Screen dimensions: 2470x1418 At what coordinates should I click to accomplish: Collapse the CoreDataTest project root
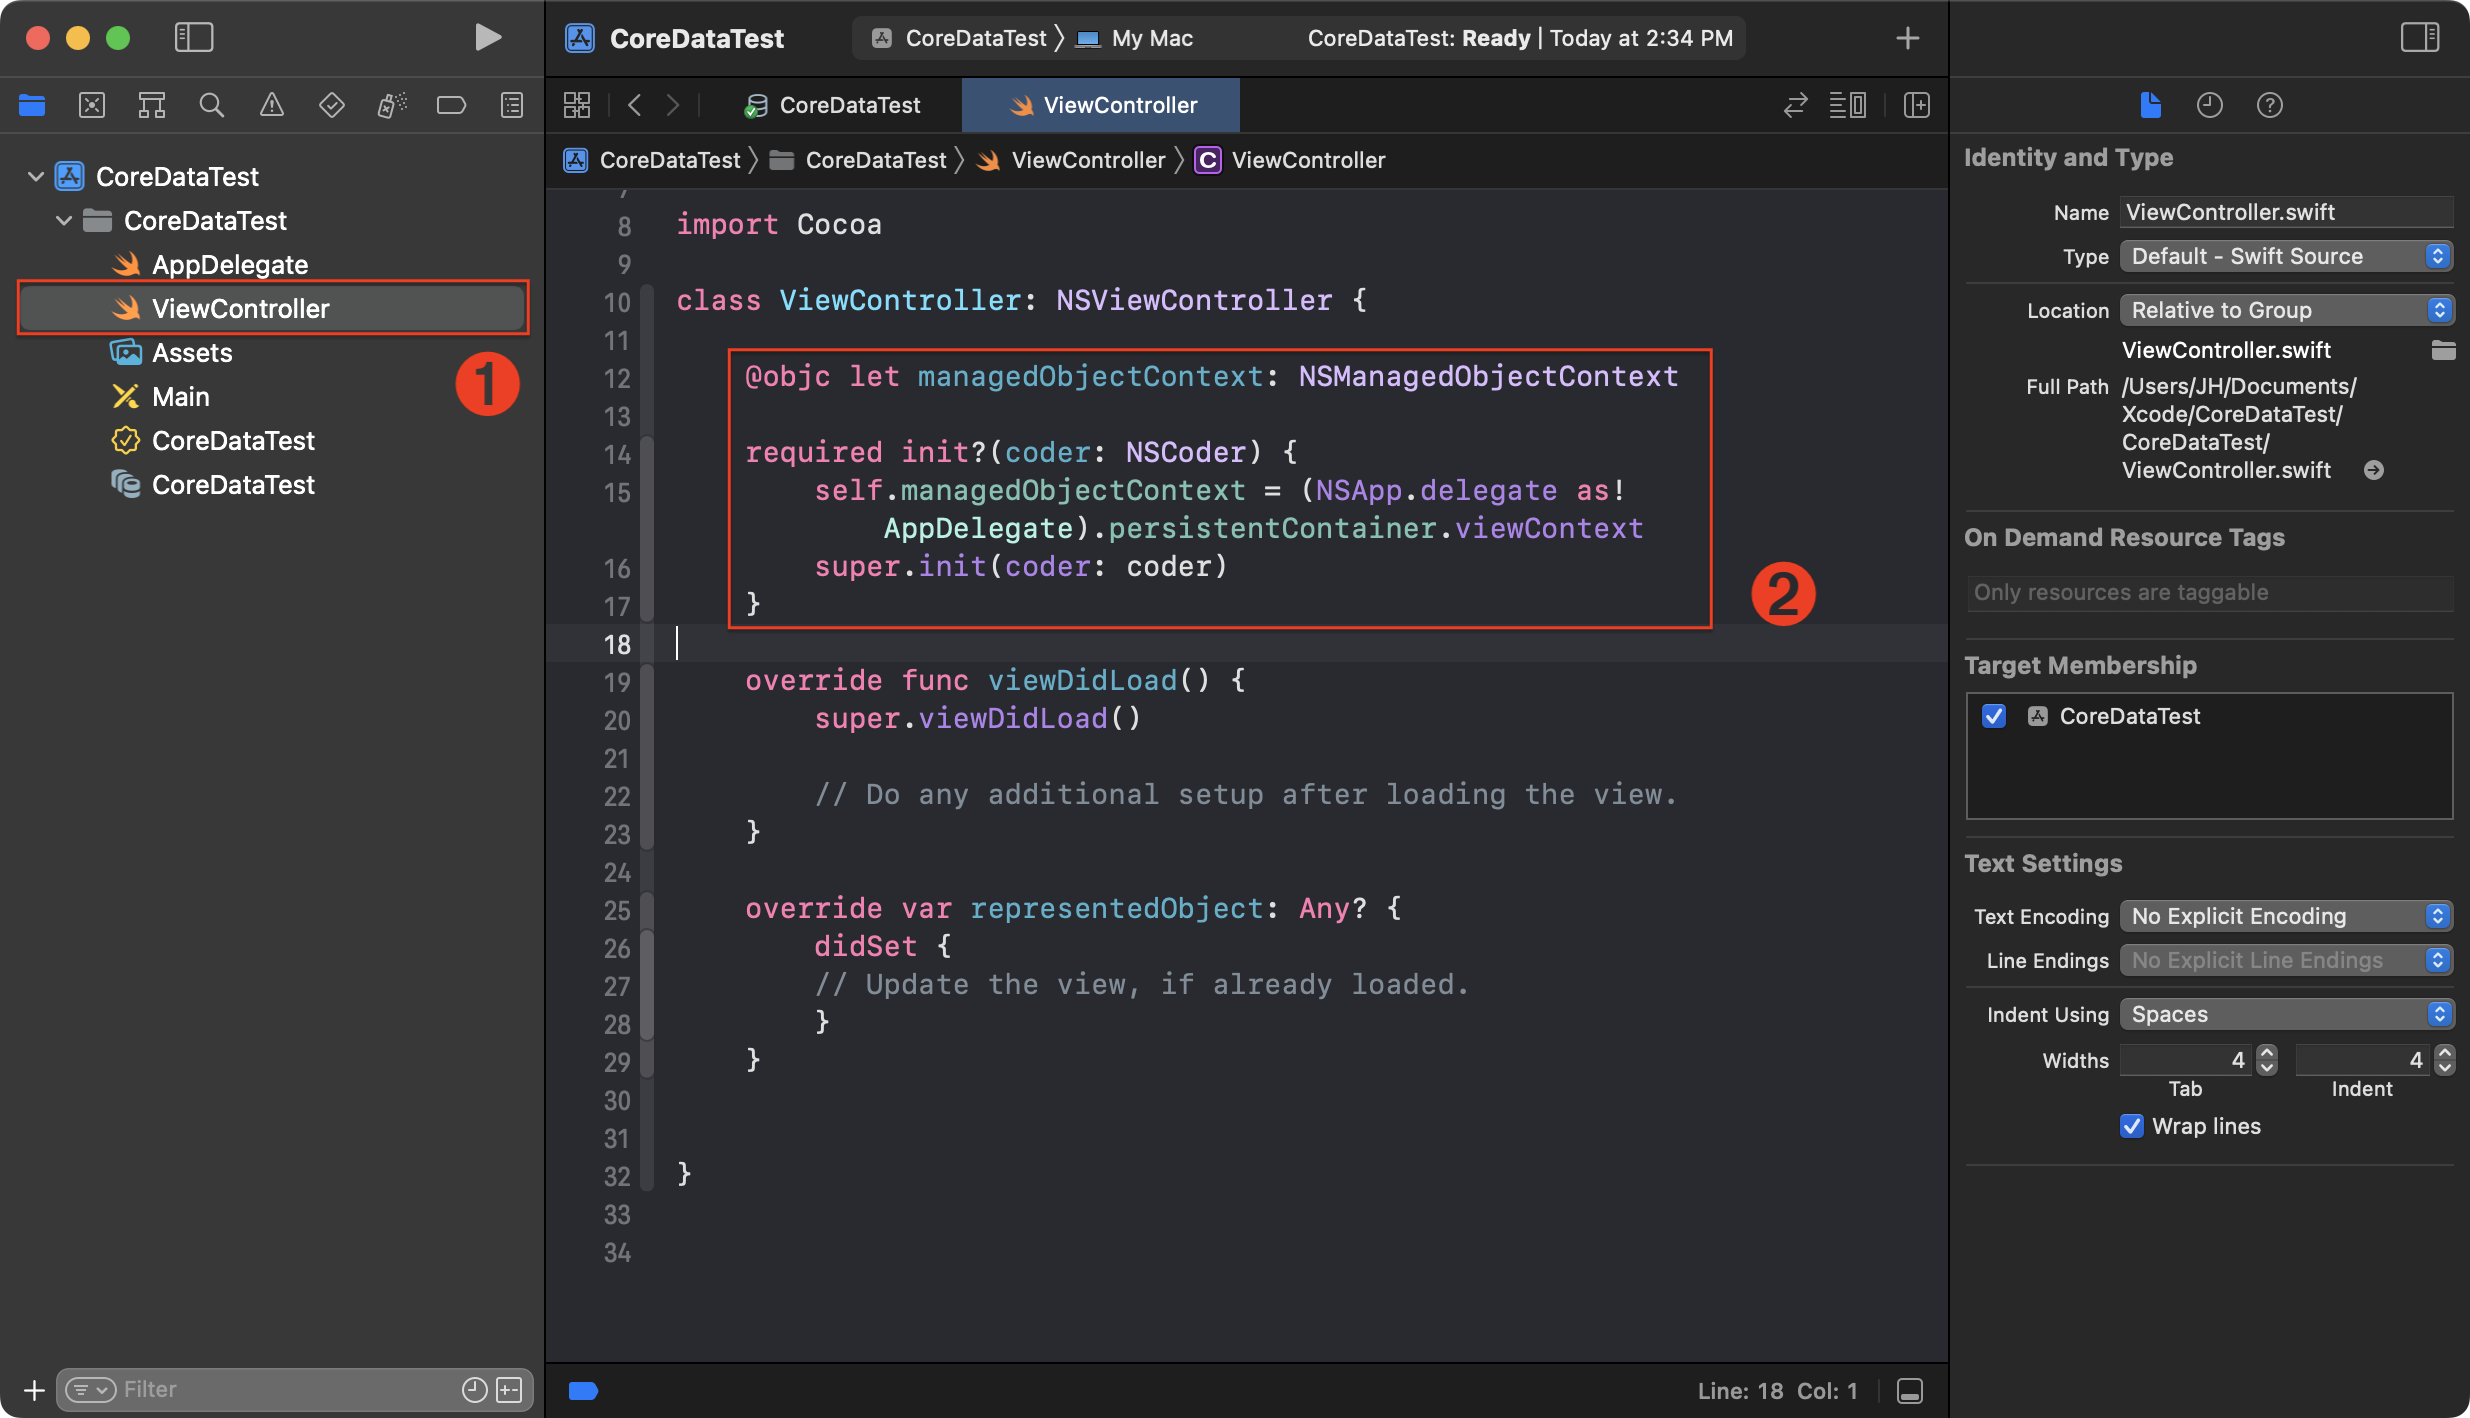point(36,177)
